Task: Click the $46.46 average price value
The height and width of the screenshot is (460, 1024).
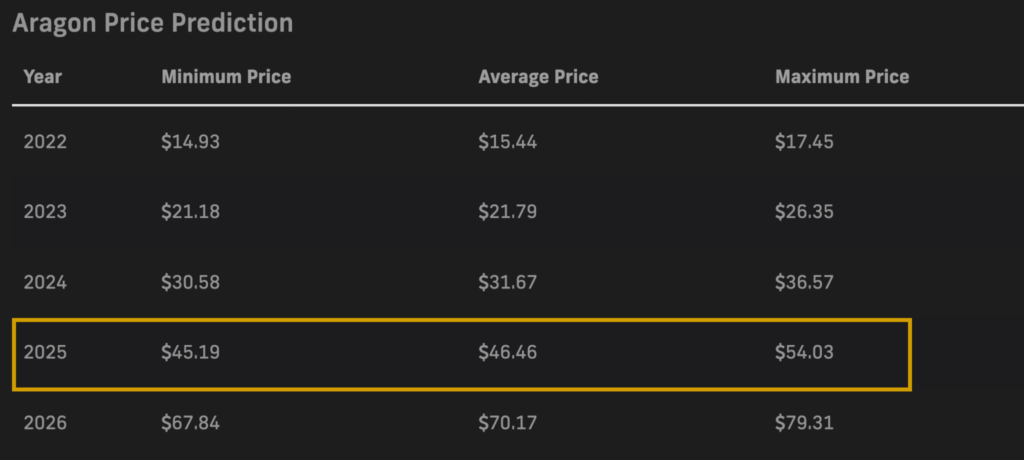Action: point(507,353)
